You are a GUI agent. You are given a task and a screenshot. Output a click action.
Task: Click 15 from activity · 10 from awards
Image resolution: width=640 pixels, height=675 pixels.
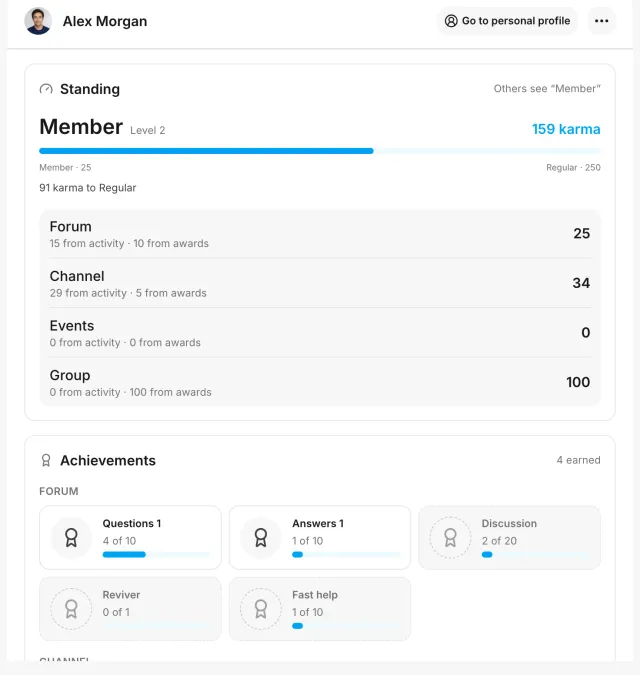[129, 243]
